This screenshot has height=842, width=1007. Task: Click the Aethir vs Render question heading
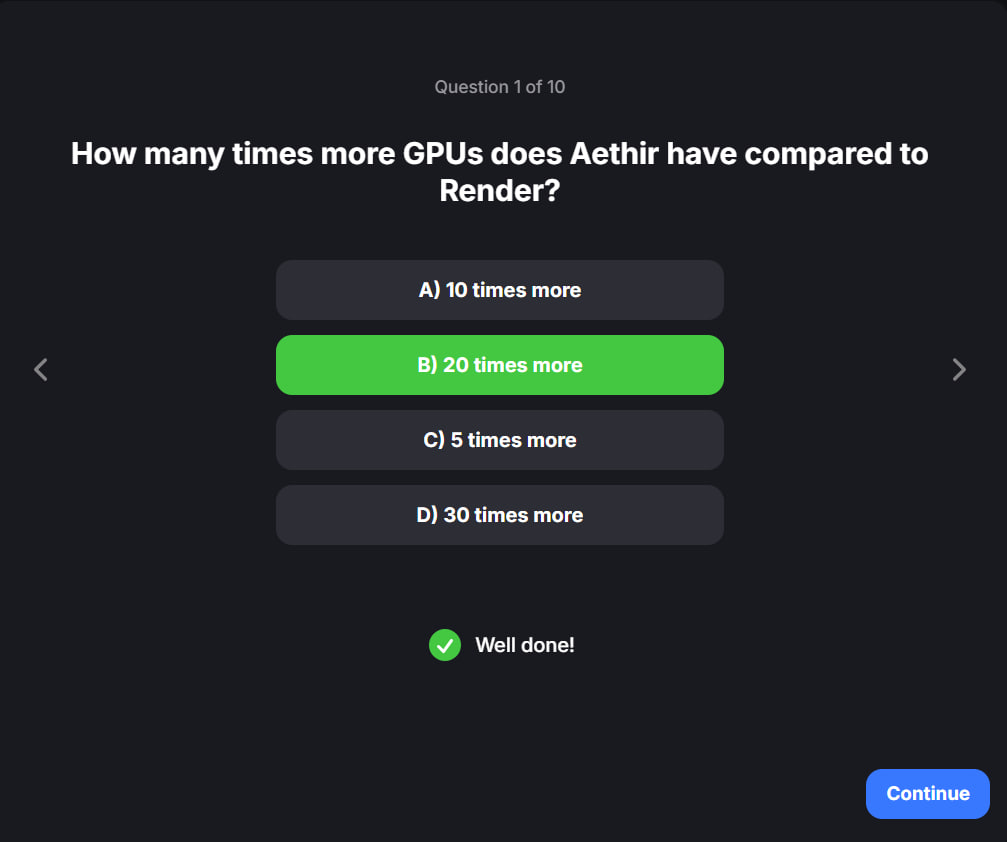pos(499,171)
